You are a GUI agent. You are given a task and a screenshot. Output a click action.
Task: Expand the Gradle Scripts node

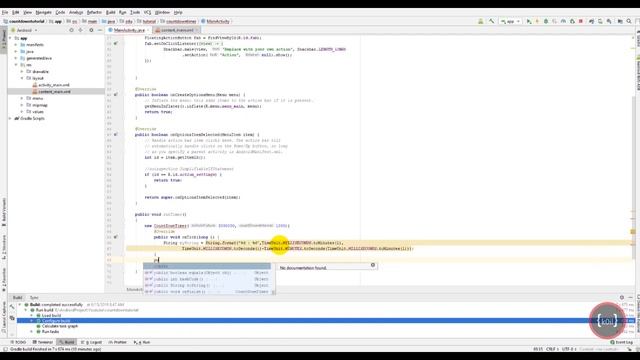(x=11, y=118)
